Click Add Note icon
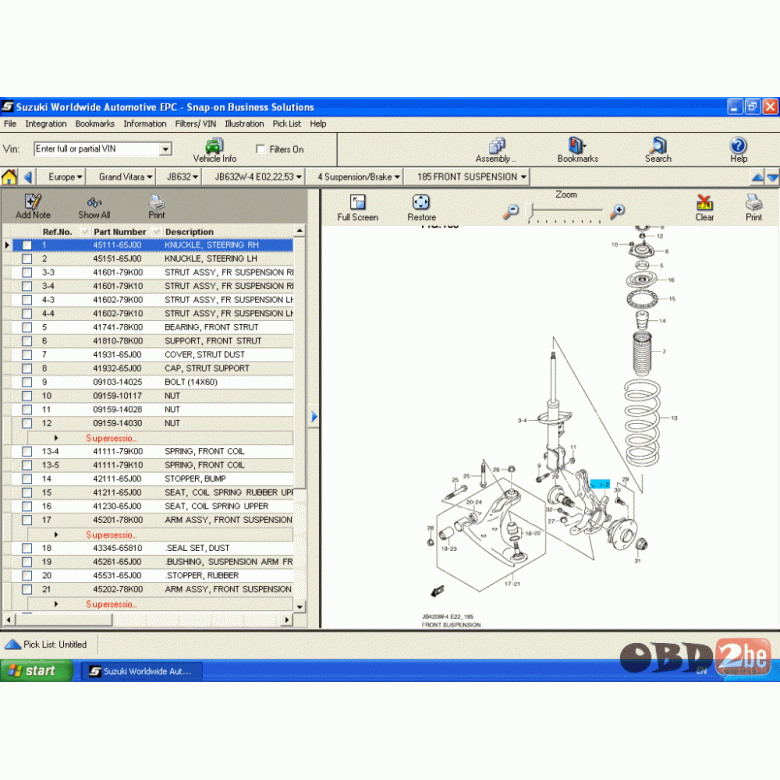 tap(33, 206)
